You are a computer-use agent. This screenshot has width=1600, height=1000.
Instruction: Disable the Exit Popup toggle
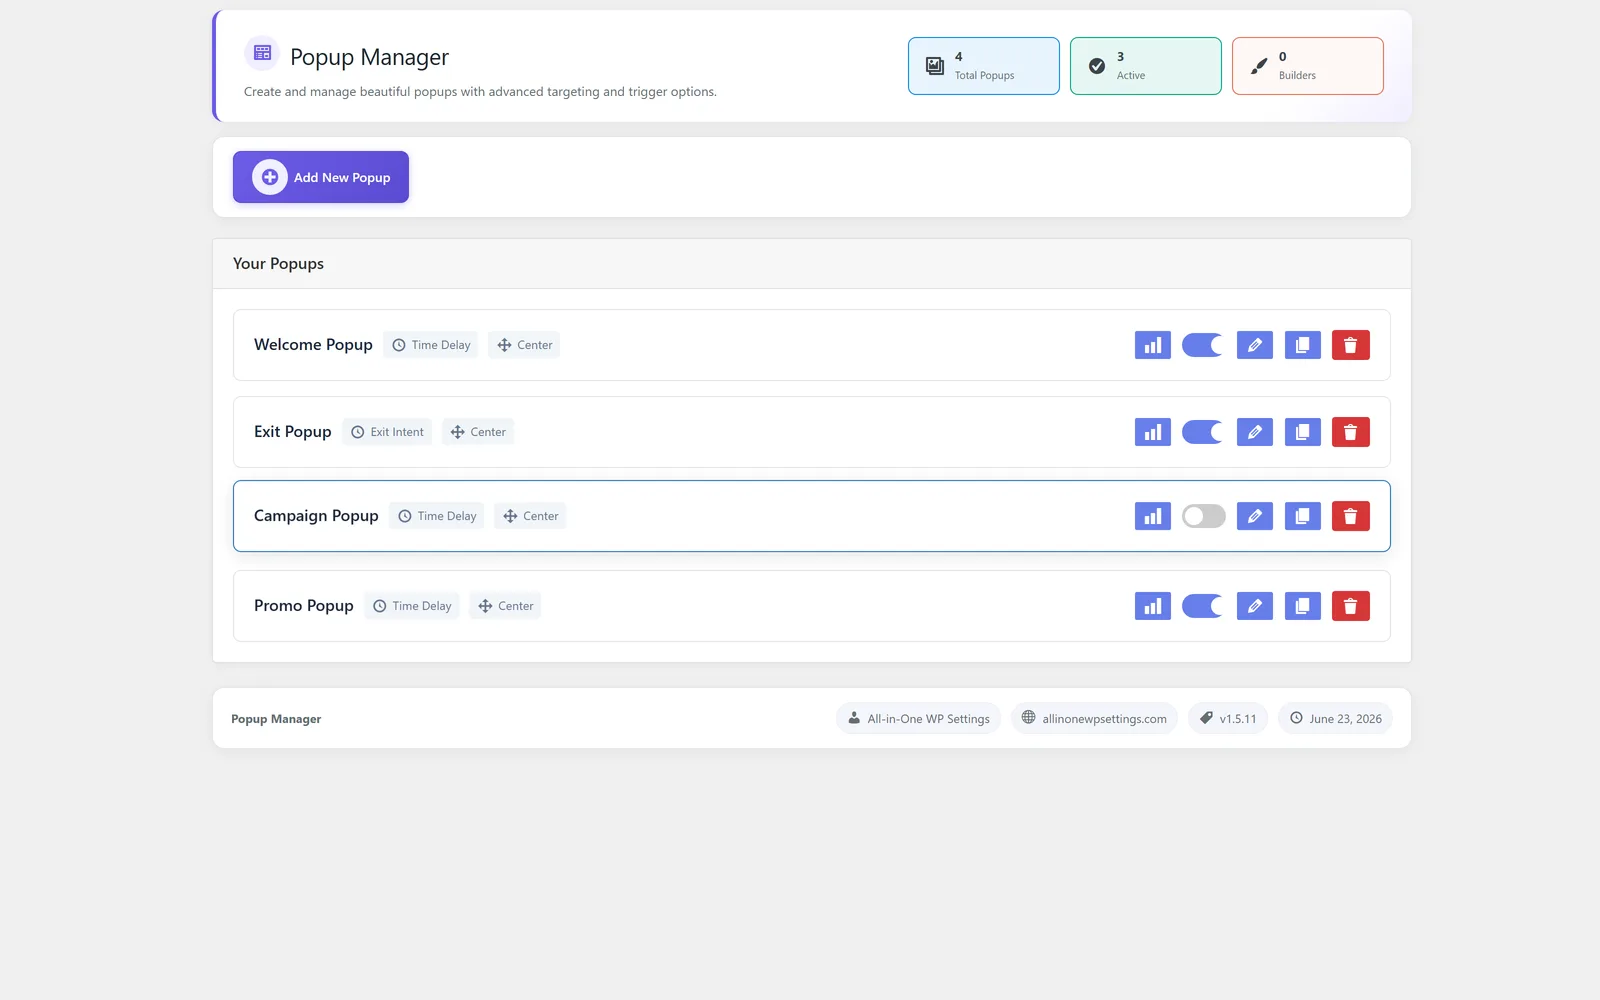[1203, 432]
